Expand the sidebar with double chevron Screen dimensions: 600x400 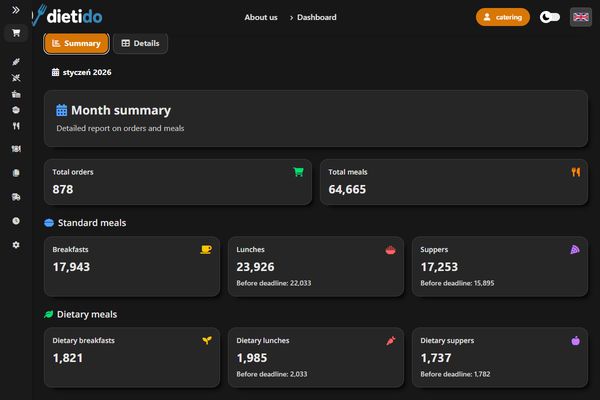tap(15, 9)
